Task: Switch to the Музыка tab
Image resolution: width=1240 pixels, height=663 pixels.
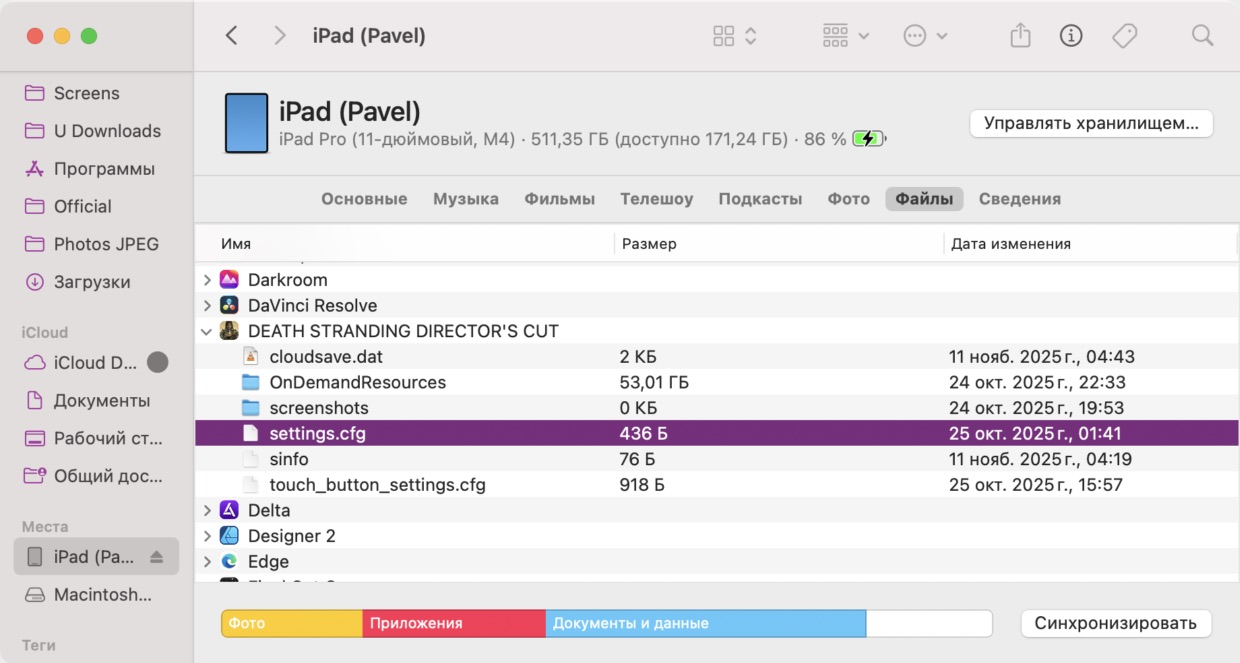Action: pyautogui.click(x=465, y=199)
